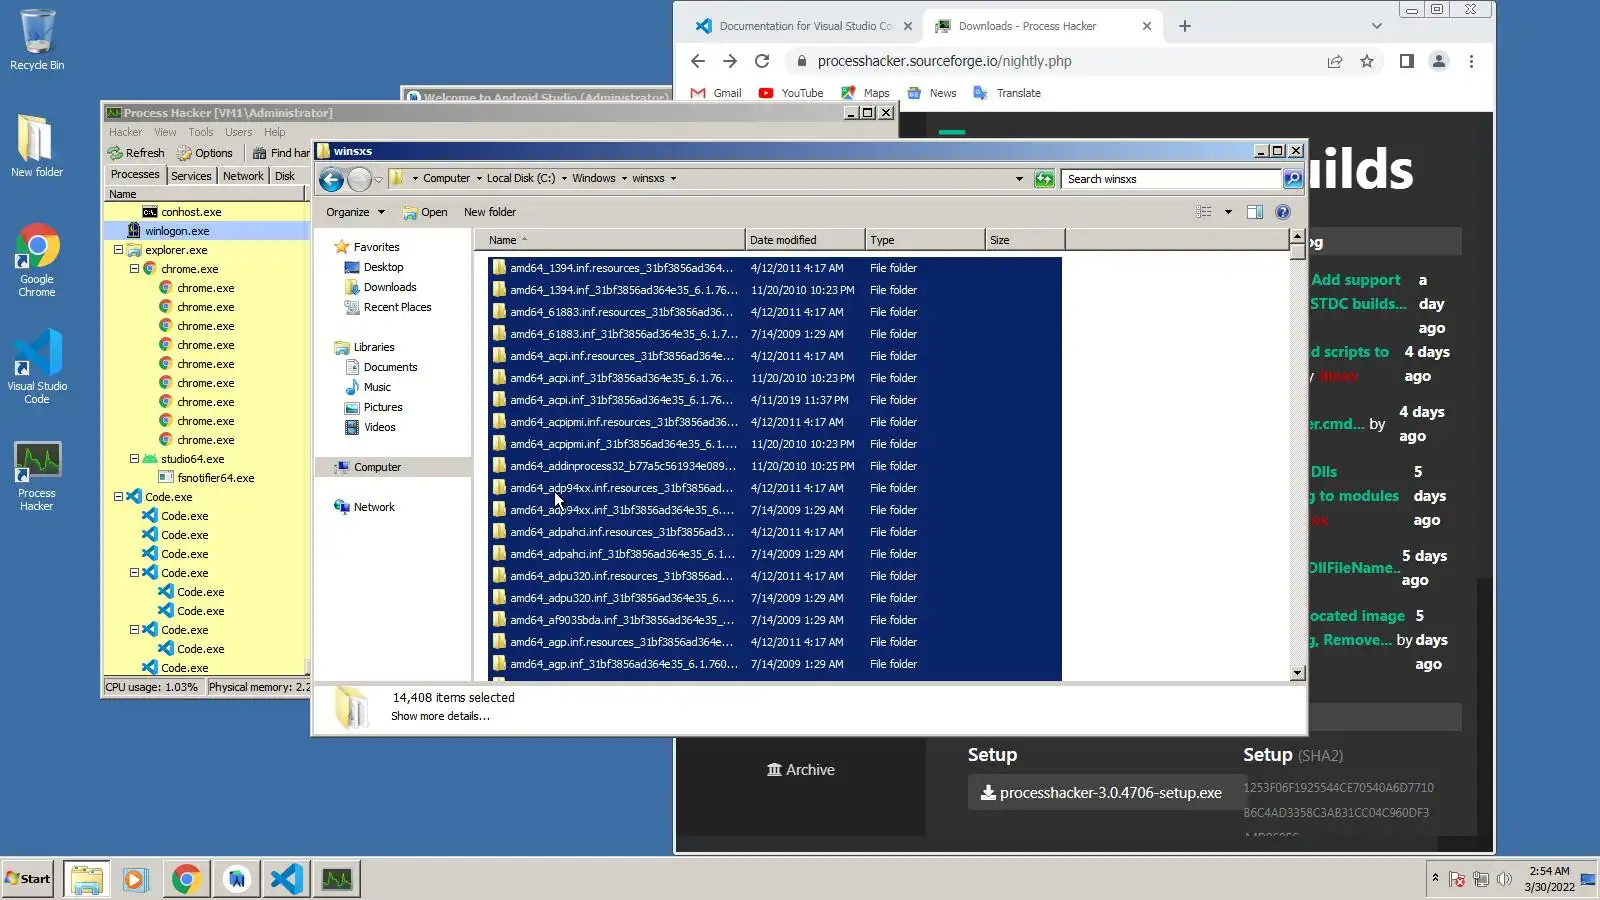Viewport: 1600px width, 900px height.
Task: Expand the address bar history dropdown
Action: (1019, 179)
